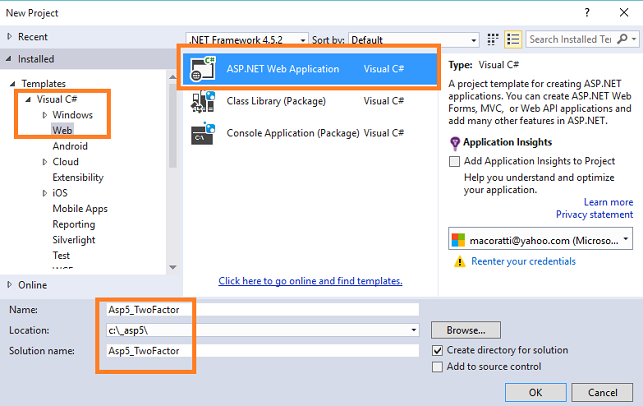This screenshot has height=406, width=643.
Task: Switch to medium icons list view
Action: click(513, 39)
